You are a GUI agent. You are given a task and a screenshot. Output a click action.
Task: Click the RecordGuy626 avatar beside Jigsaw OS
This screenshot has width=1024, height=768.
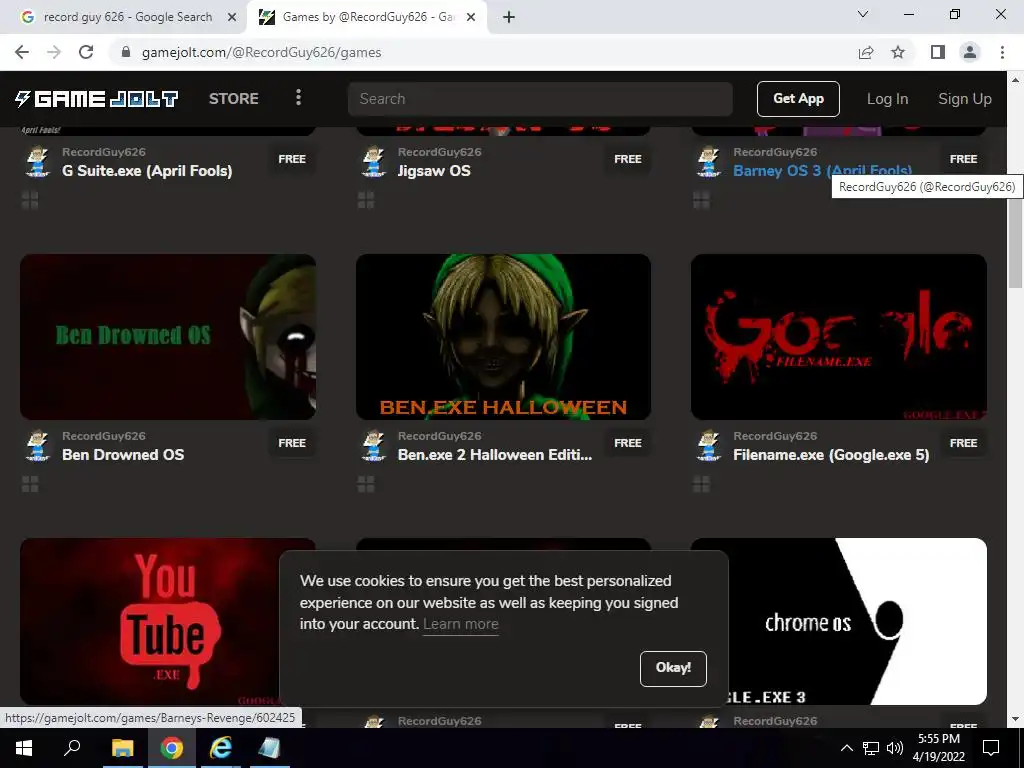point(374,162)
